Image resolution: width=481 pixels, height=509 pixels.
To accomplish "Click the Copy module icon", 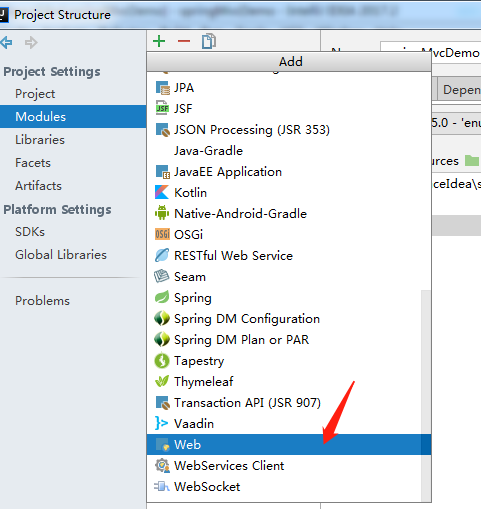I will 209,41.
